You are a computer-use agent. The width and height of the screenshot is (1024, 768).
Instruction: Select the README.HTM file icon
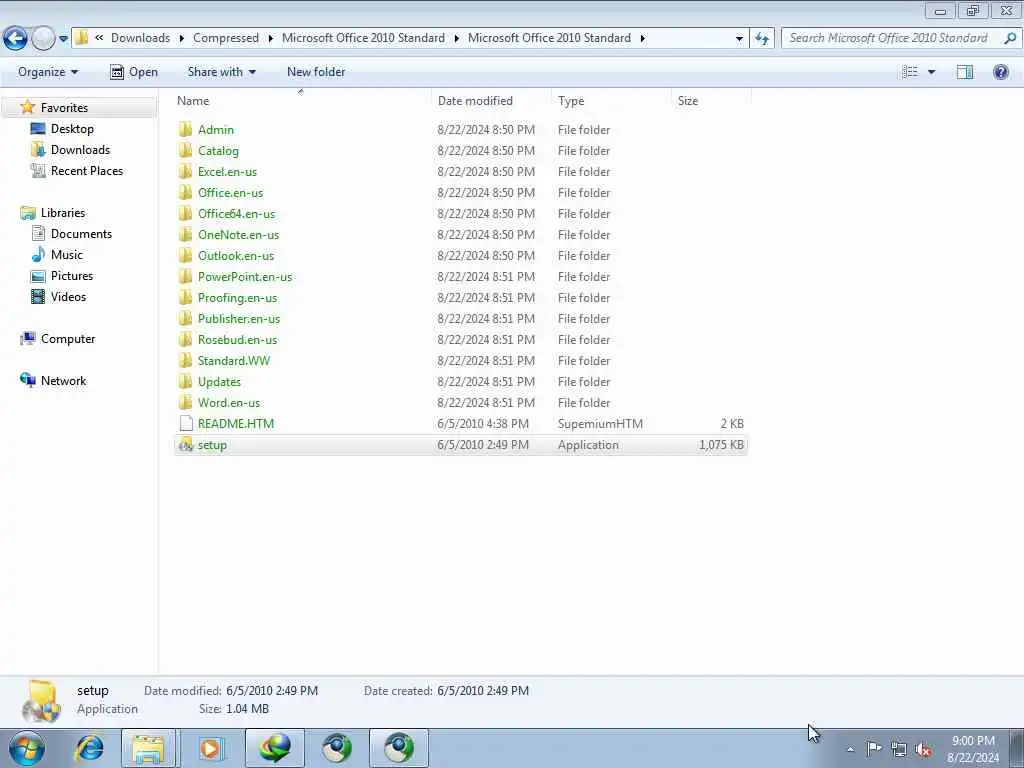186,423
